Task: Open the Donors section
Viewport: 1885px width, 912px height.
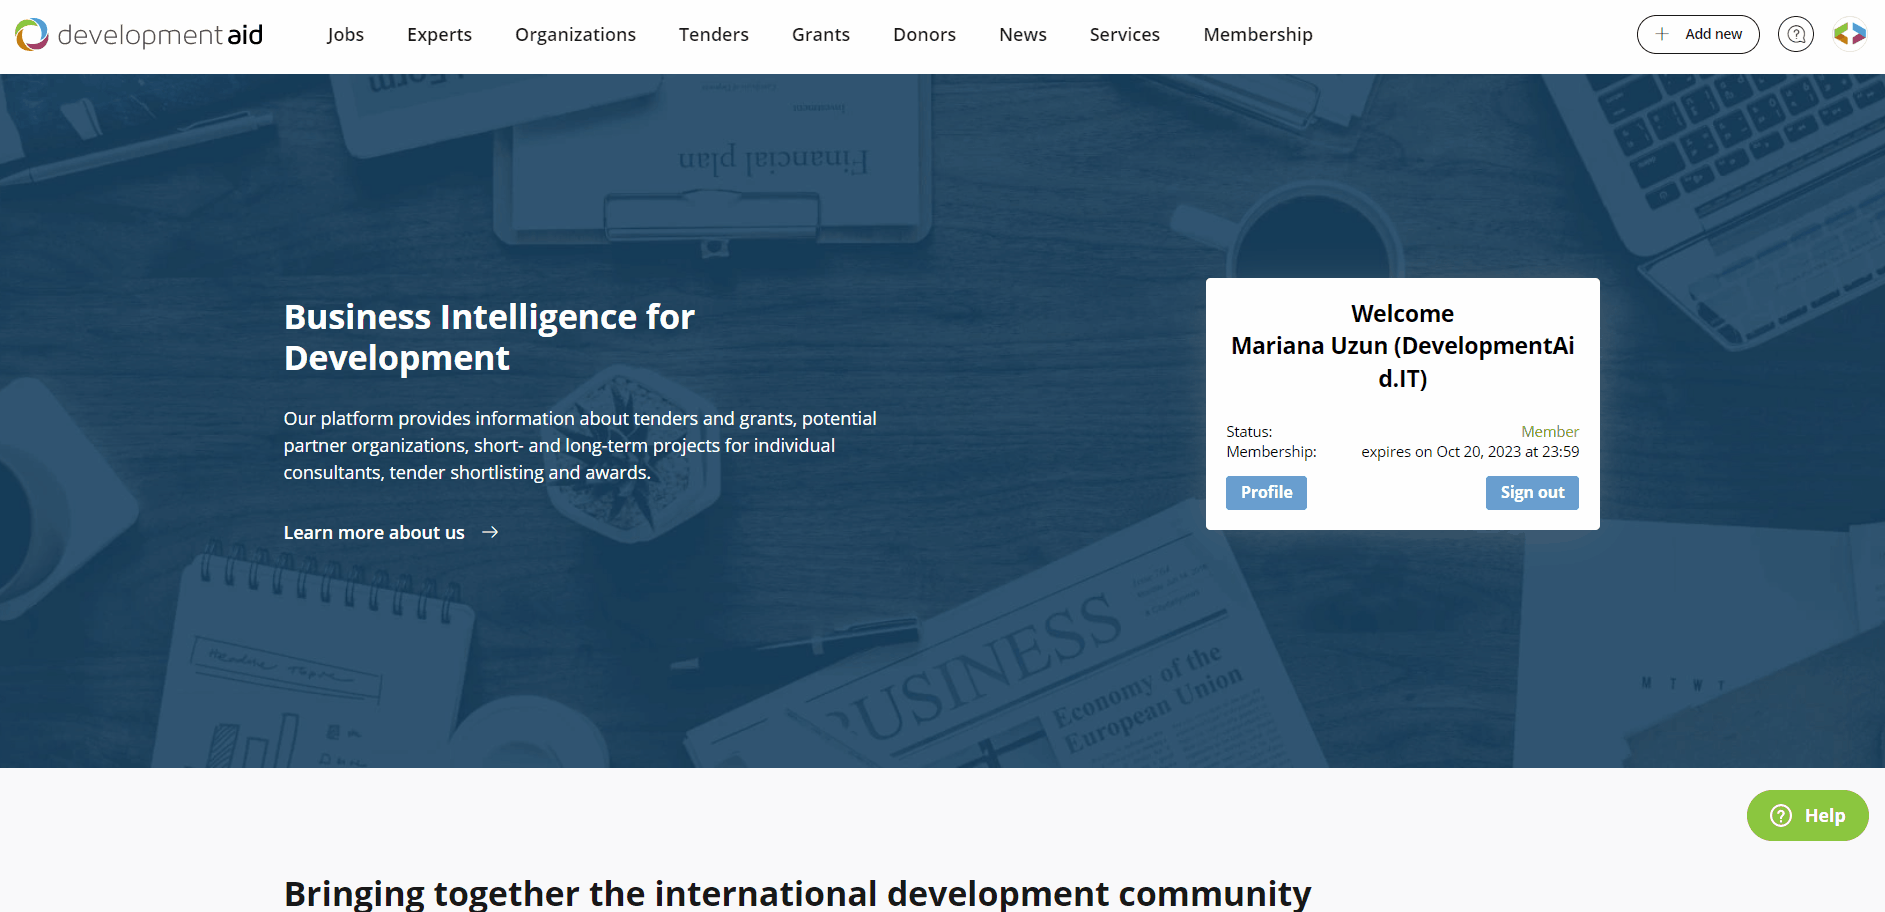Action: (x=924, y=35)
